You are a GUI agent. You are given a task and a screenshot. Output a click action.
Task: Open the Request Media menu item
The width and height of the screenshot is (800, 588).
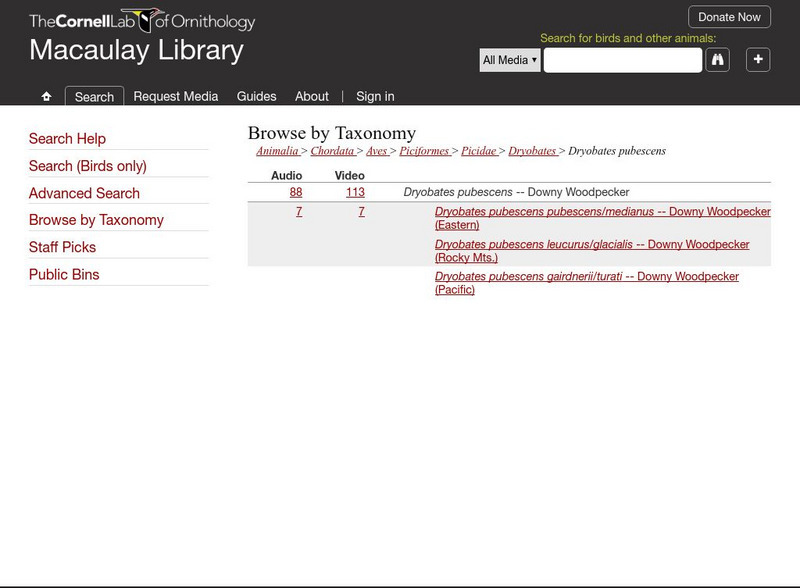click(x=176, y=96)
